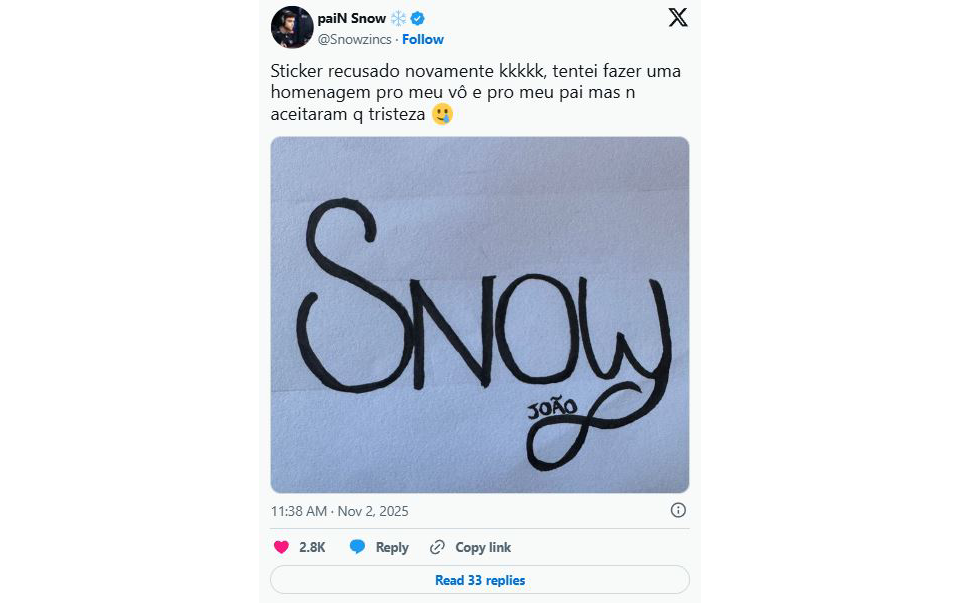Click the chain copy link icon

click(437, 547)
